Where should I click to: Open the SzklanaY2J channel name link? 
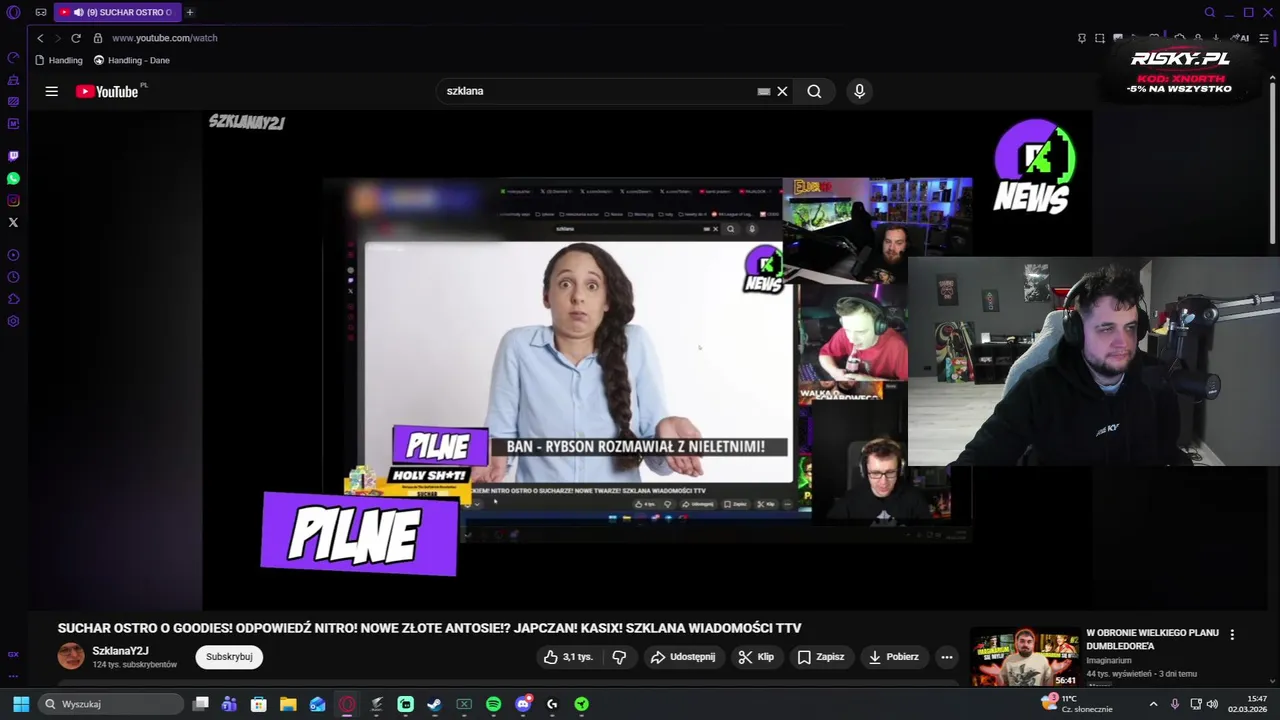click(120, 651)
